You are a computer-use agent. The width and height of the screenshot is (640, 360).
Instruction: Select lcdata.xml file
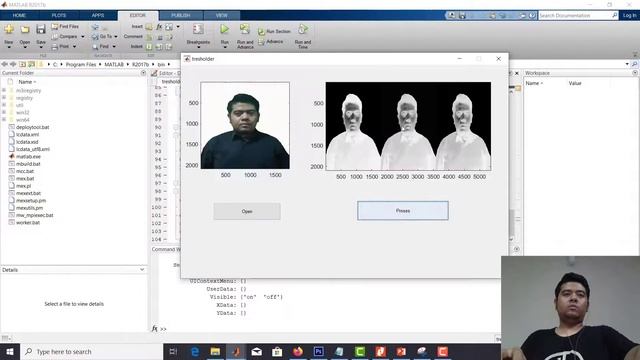(27, 135)
